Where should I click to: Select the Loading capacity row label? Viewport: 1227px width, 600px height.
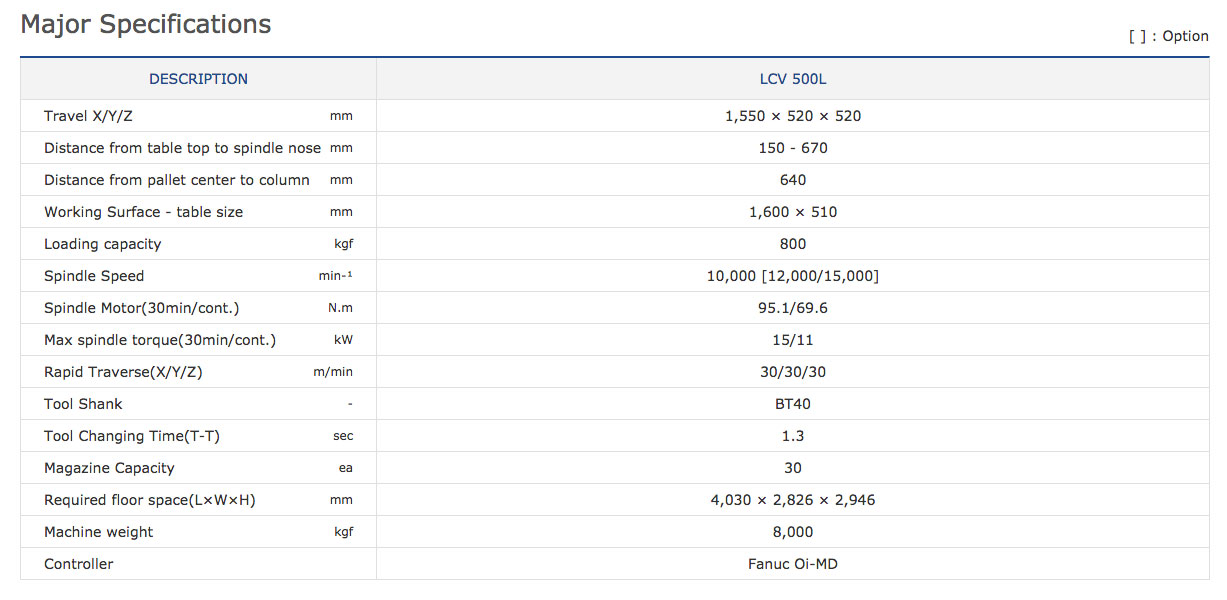pos(102,244)
